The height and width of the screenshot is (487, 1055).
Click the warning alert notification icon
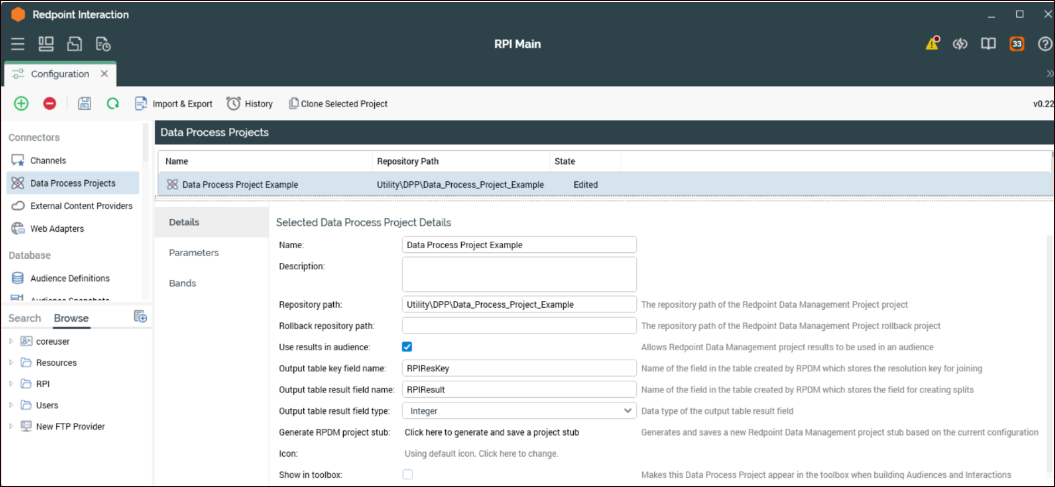[x=932, y=44]
